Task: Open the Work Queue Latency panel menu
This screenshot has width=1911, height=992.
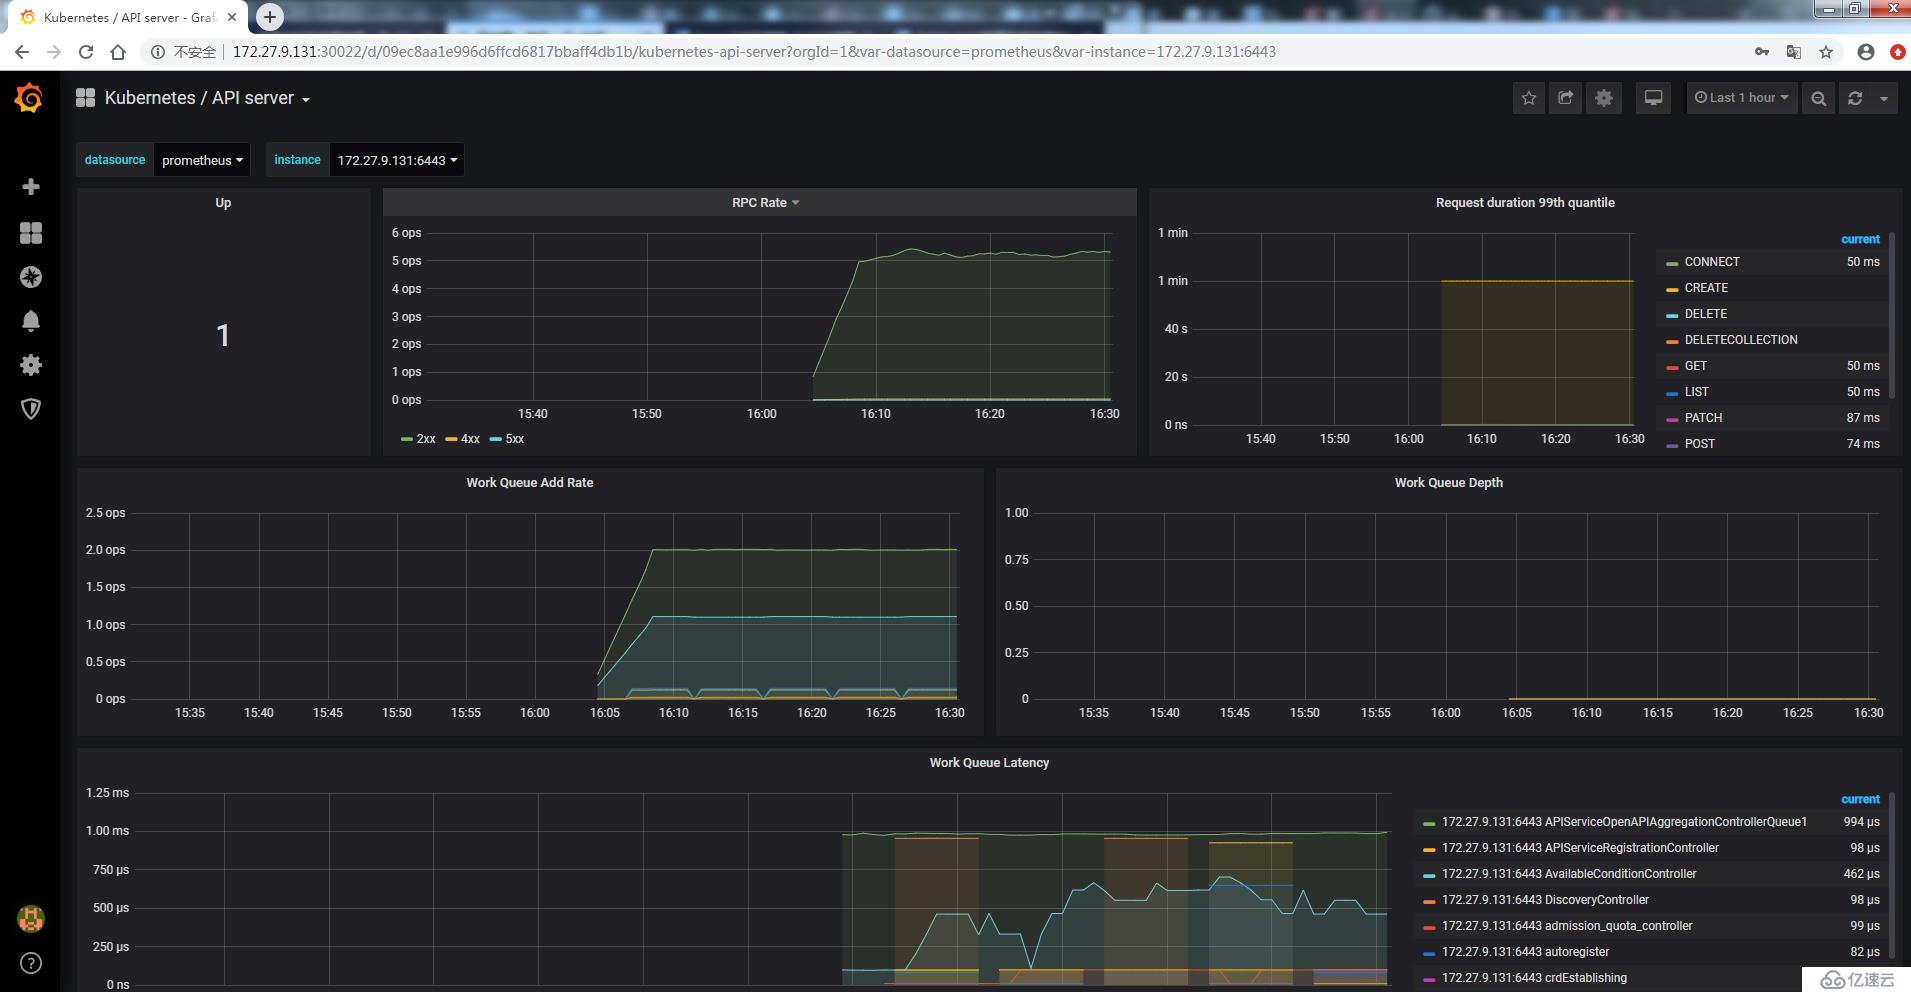Action: pos(989,763)
